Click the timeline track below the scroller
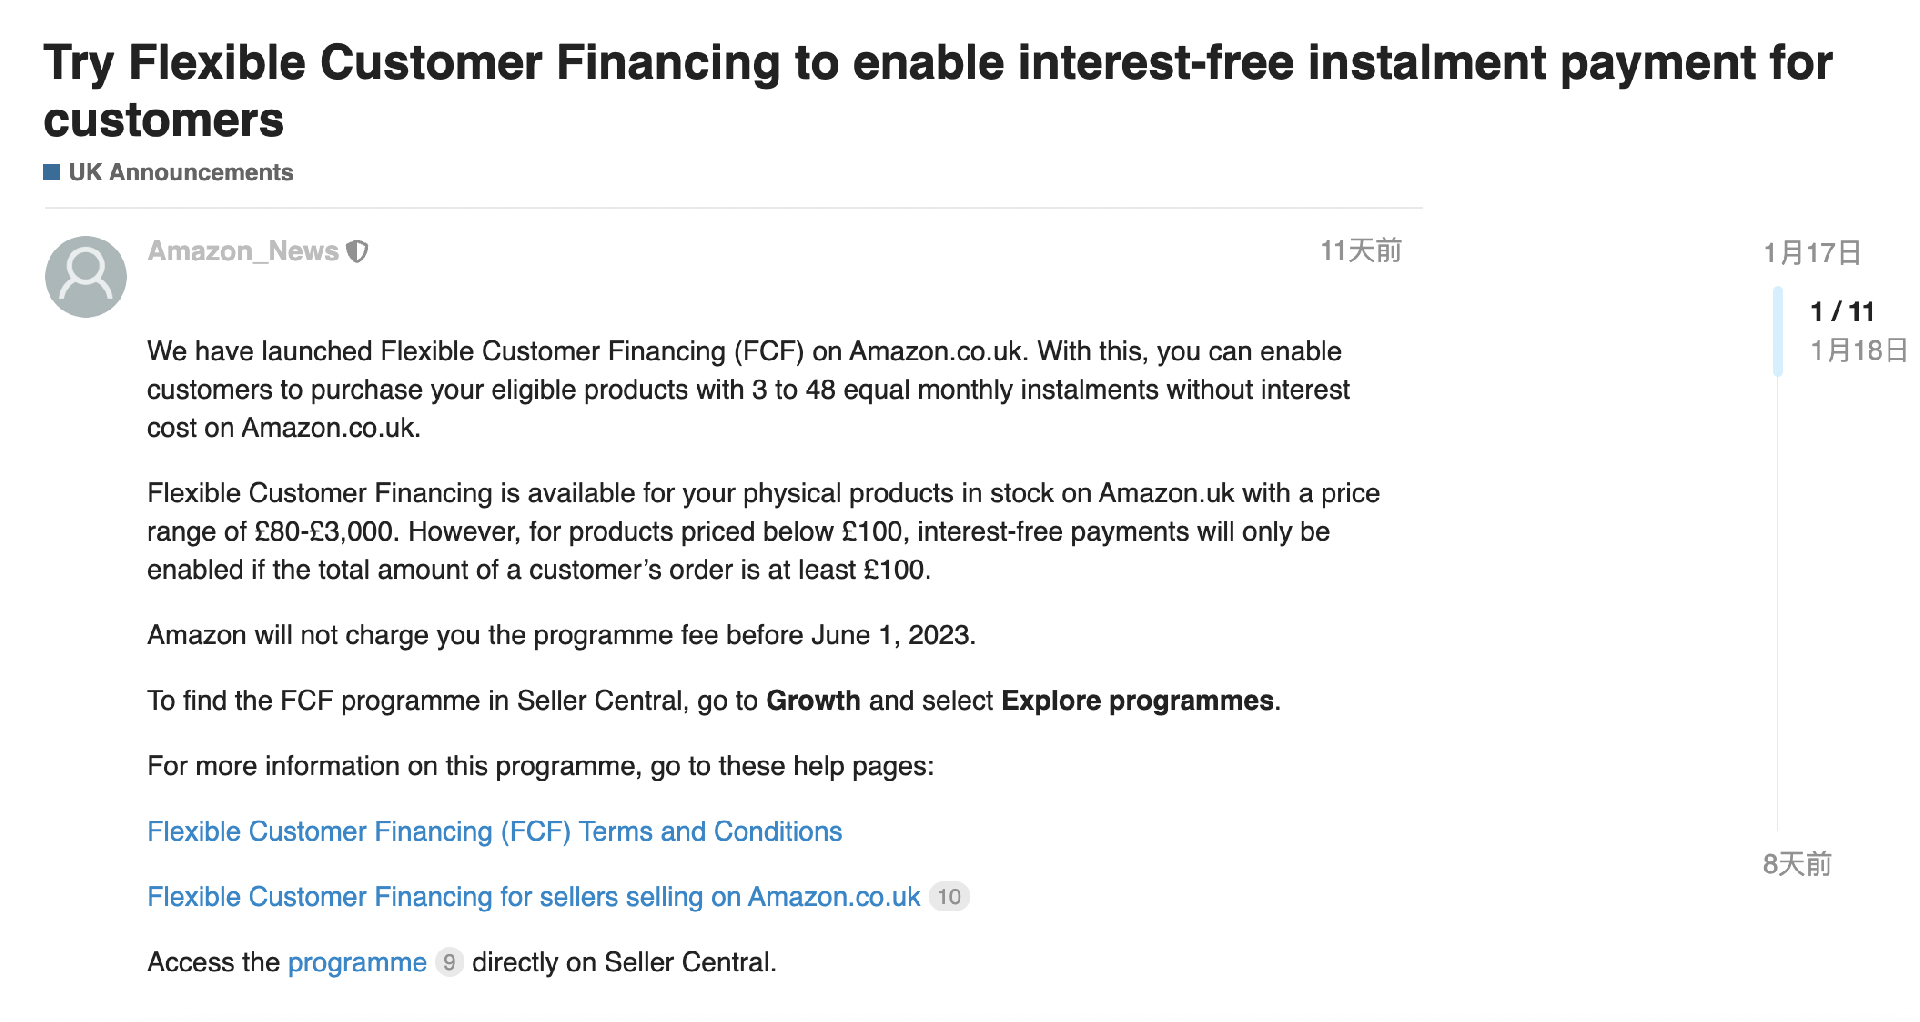Image resolution: width=1920 pixels, height=1022 pixels. (1778, 600)
